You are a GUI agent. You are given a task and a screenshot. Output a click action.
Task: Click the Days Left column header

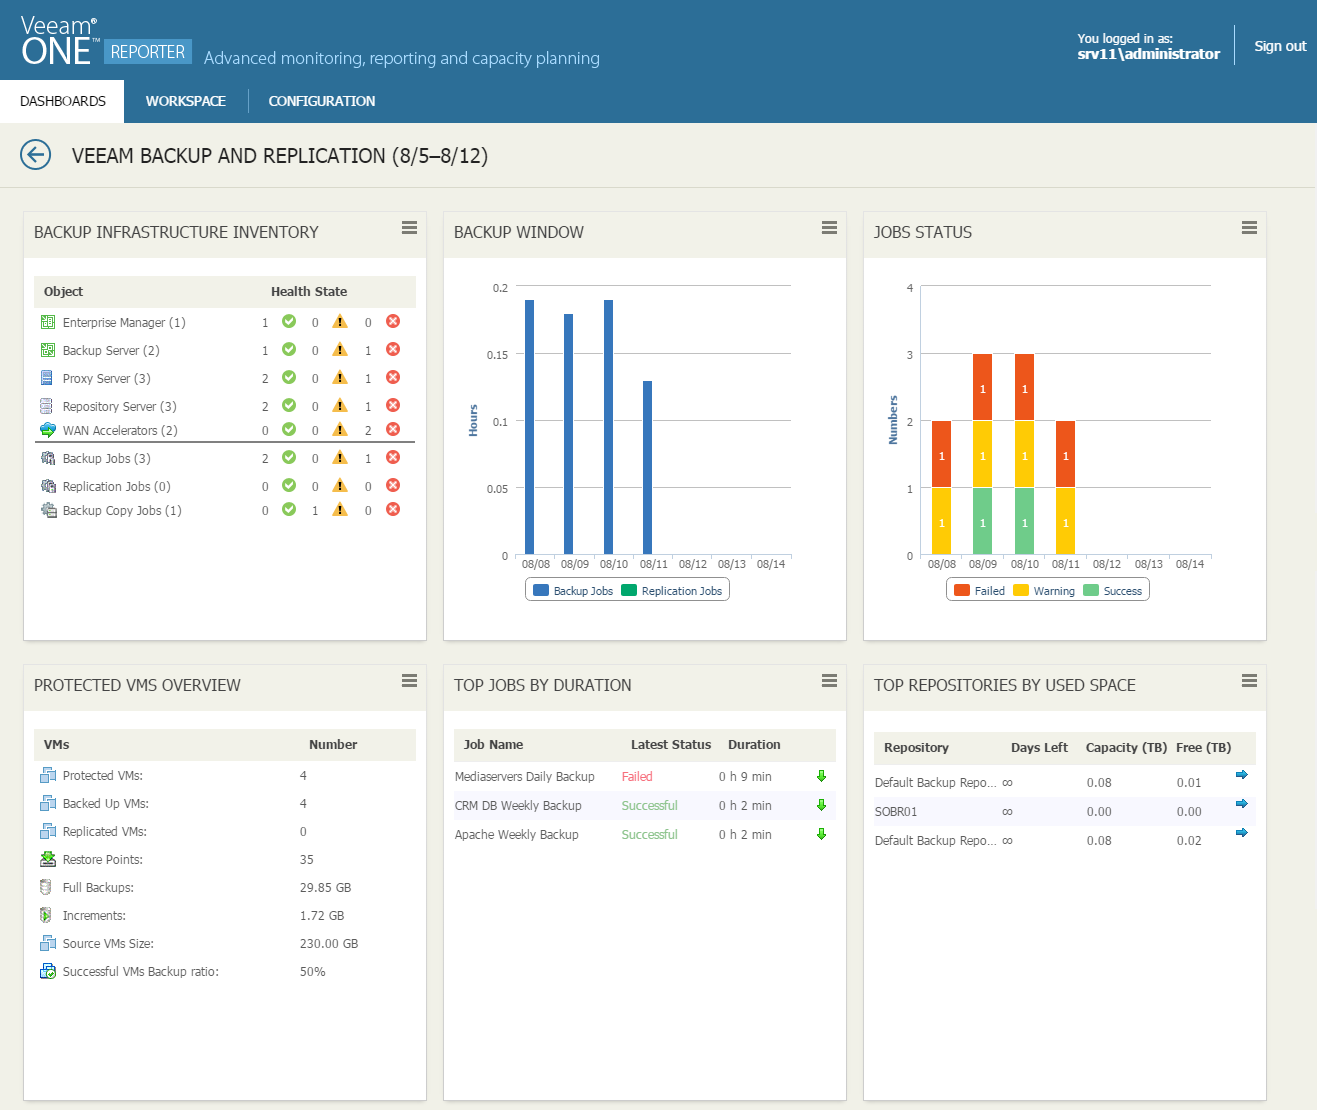point(1039,748)
